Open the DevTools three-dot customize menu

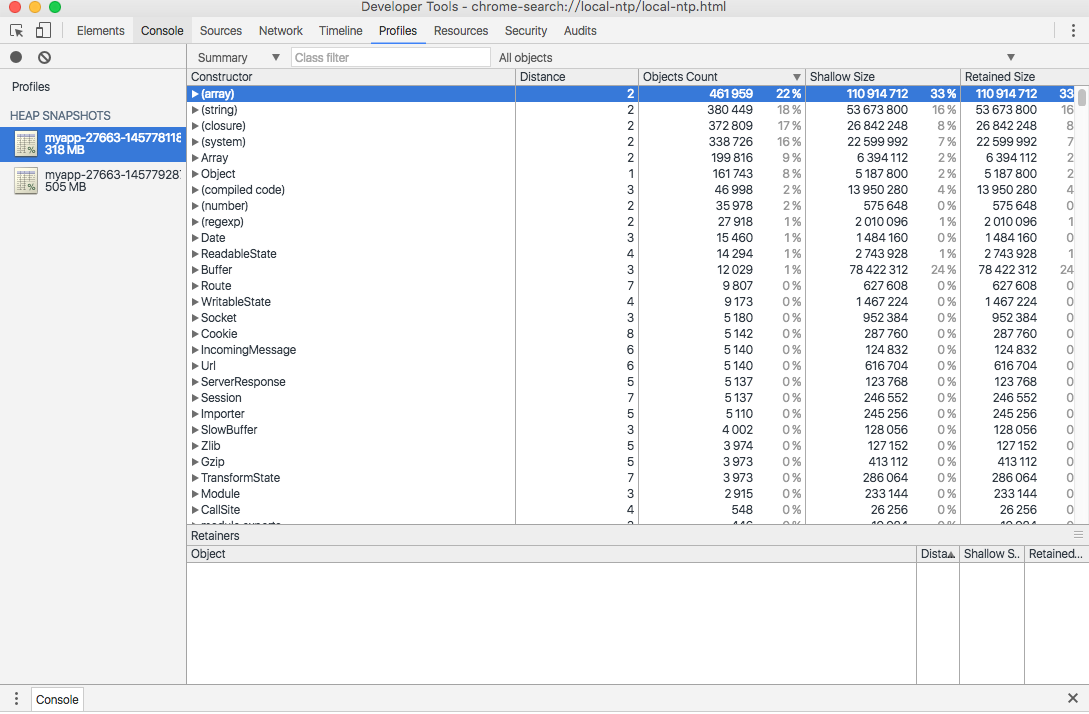click(1073, 31)
